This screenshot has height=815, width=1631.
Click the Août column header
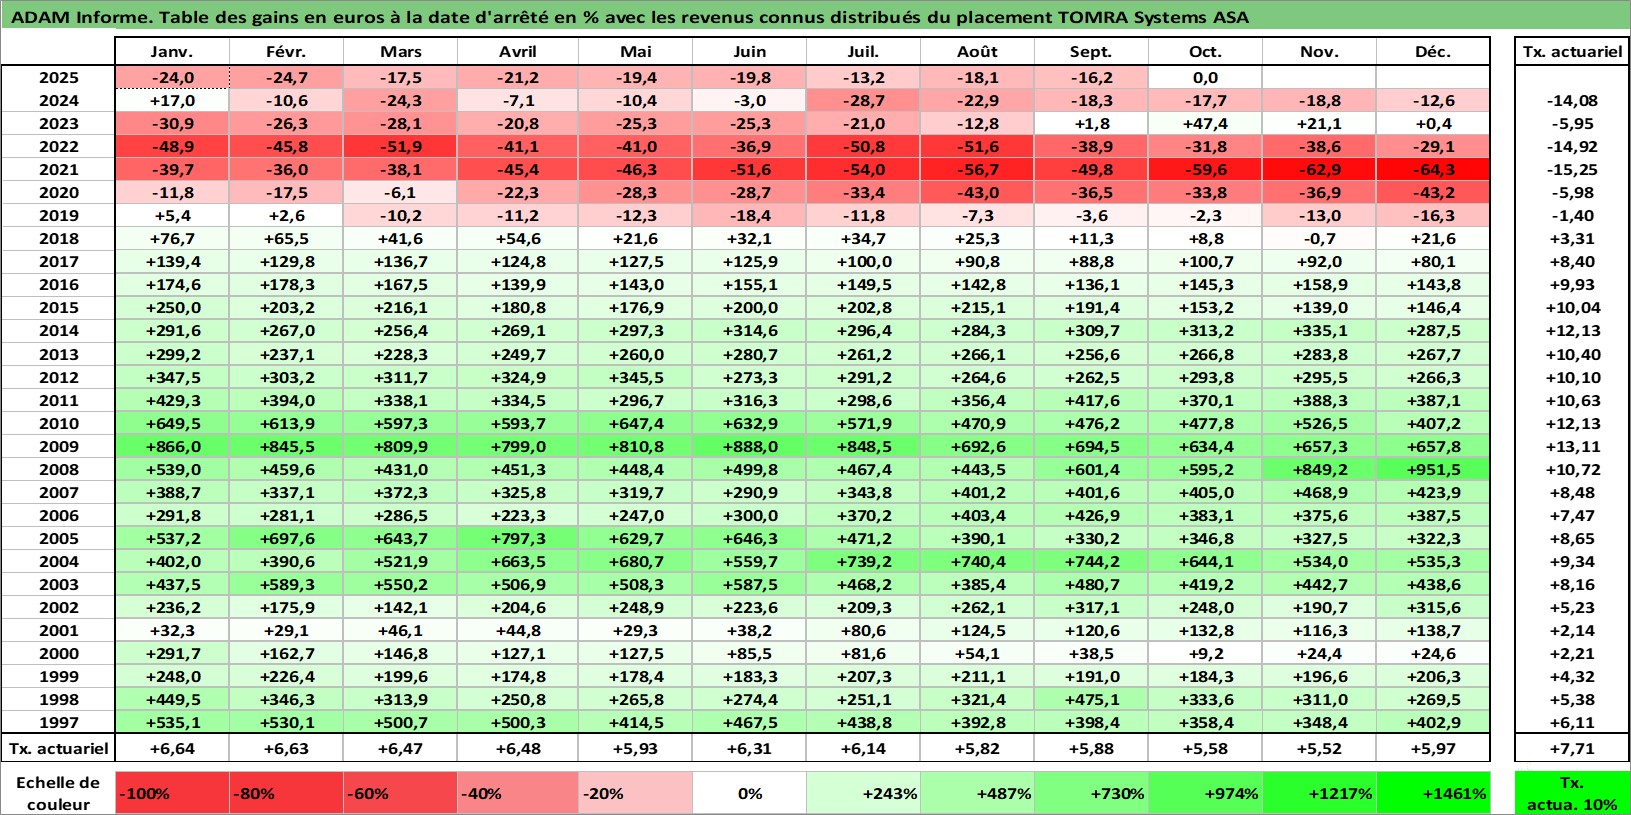977,52
